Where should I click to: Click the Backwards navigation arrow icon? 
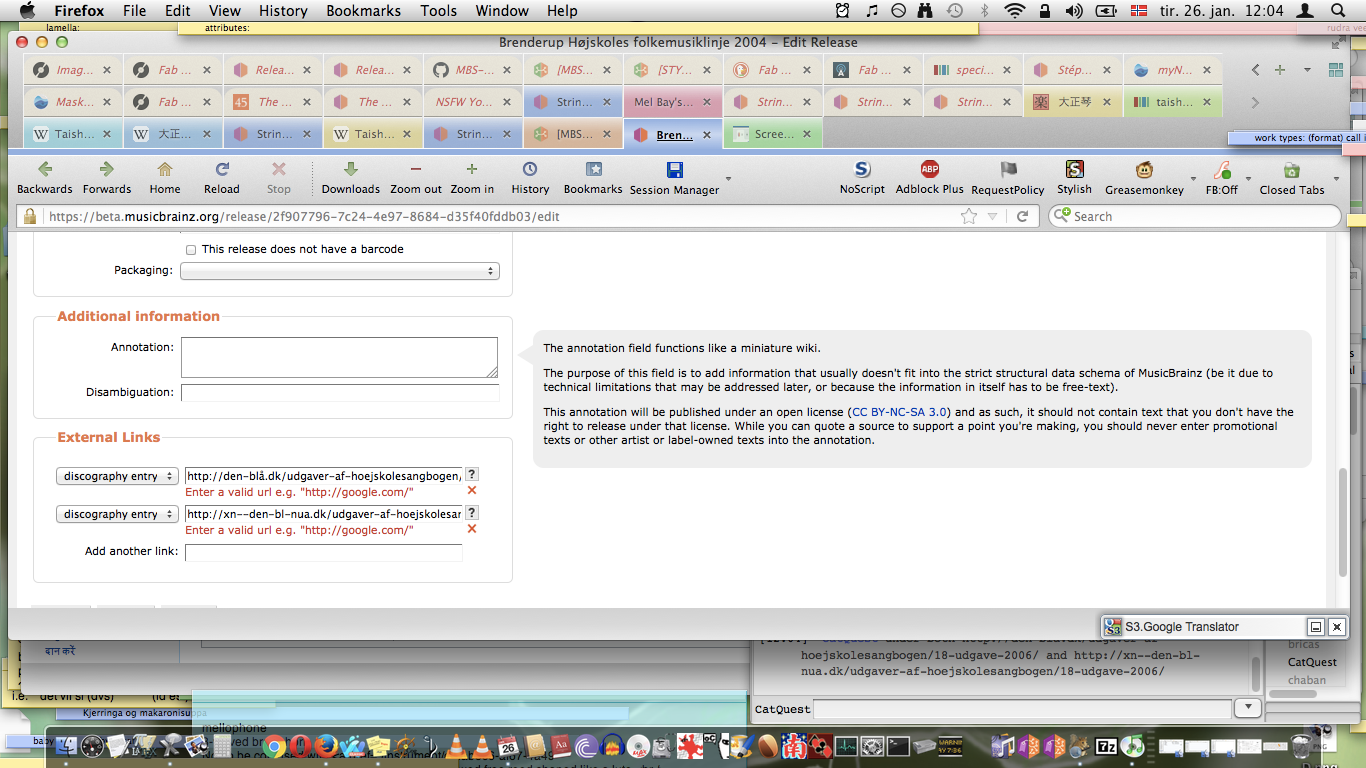pyautogui.click(x=45, y=170)
